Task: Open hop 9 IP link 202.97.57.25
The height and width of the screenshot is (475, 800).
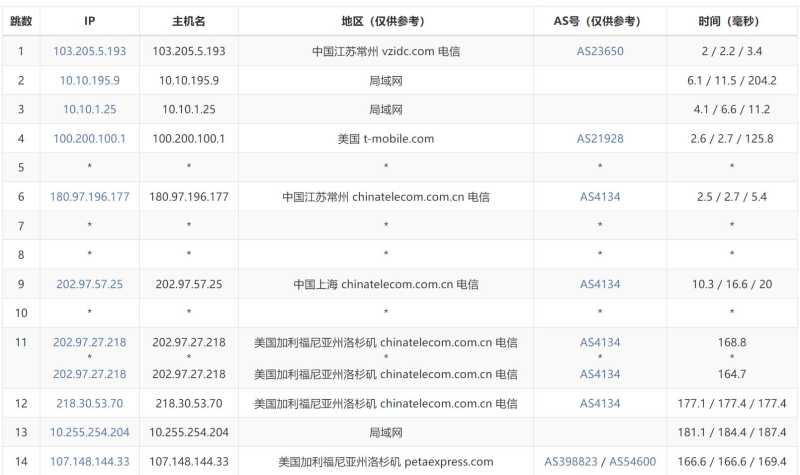Action: (x=90, y=284)
